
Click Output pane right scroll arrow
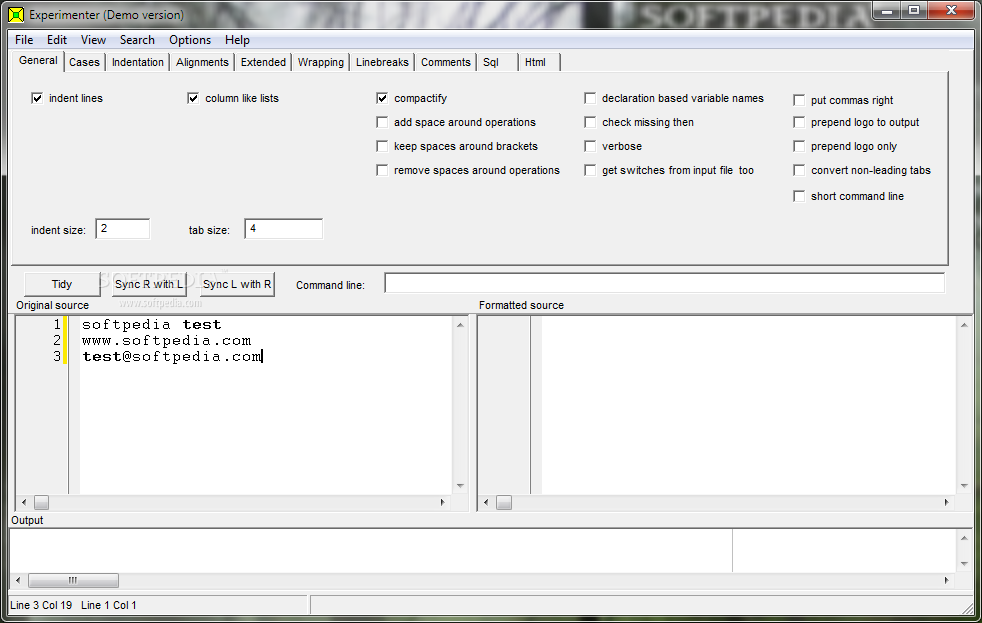coord(946,580)
